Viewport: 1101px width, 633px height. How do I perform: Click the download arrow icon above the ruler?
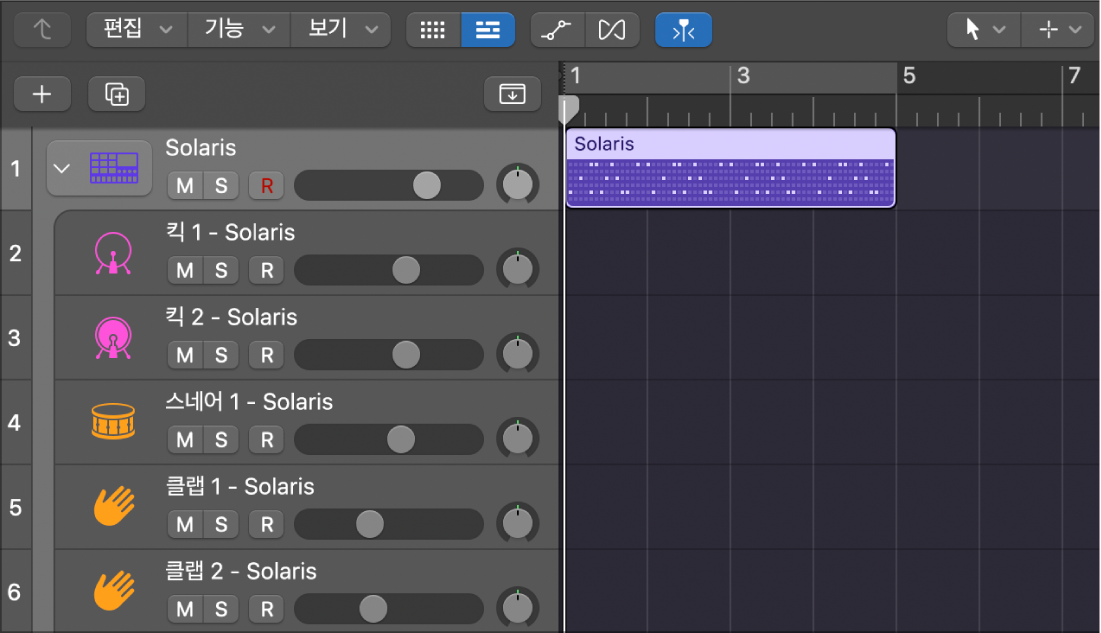click(x=512, y=93)
